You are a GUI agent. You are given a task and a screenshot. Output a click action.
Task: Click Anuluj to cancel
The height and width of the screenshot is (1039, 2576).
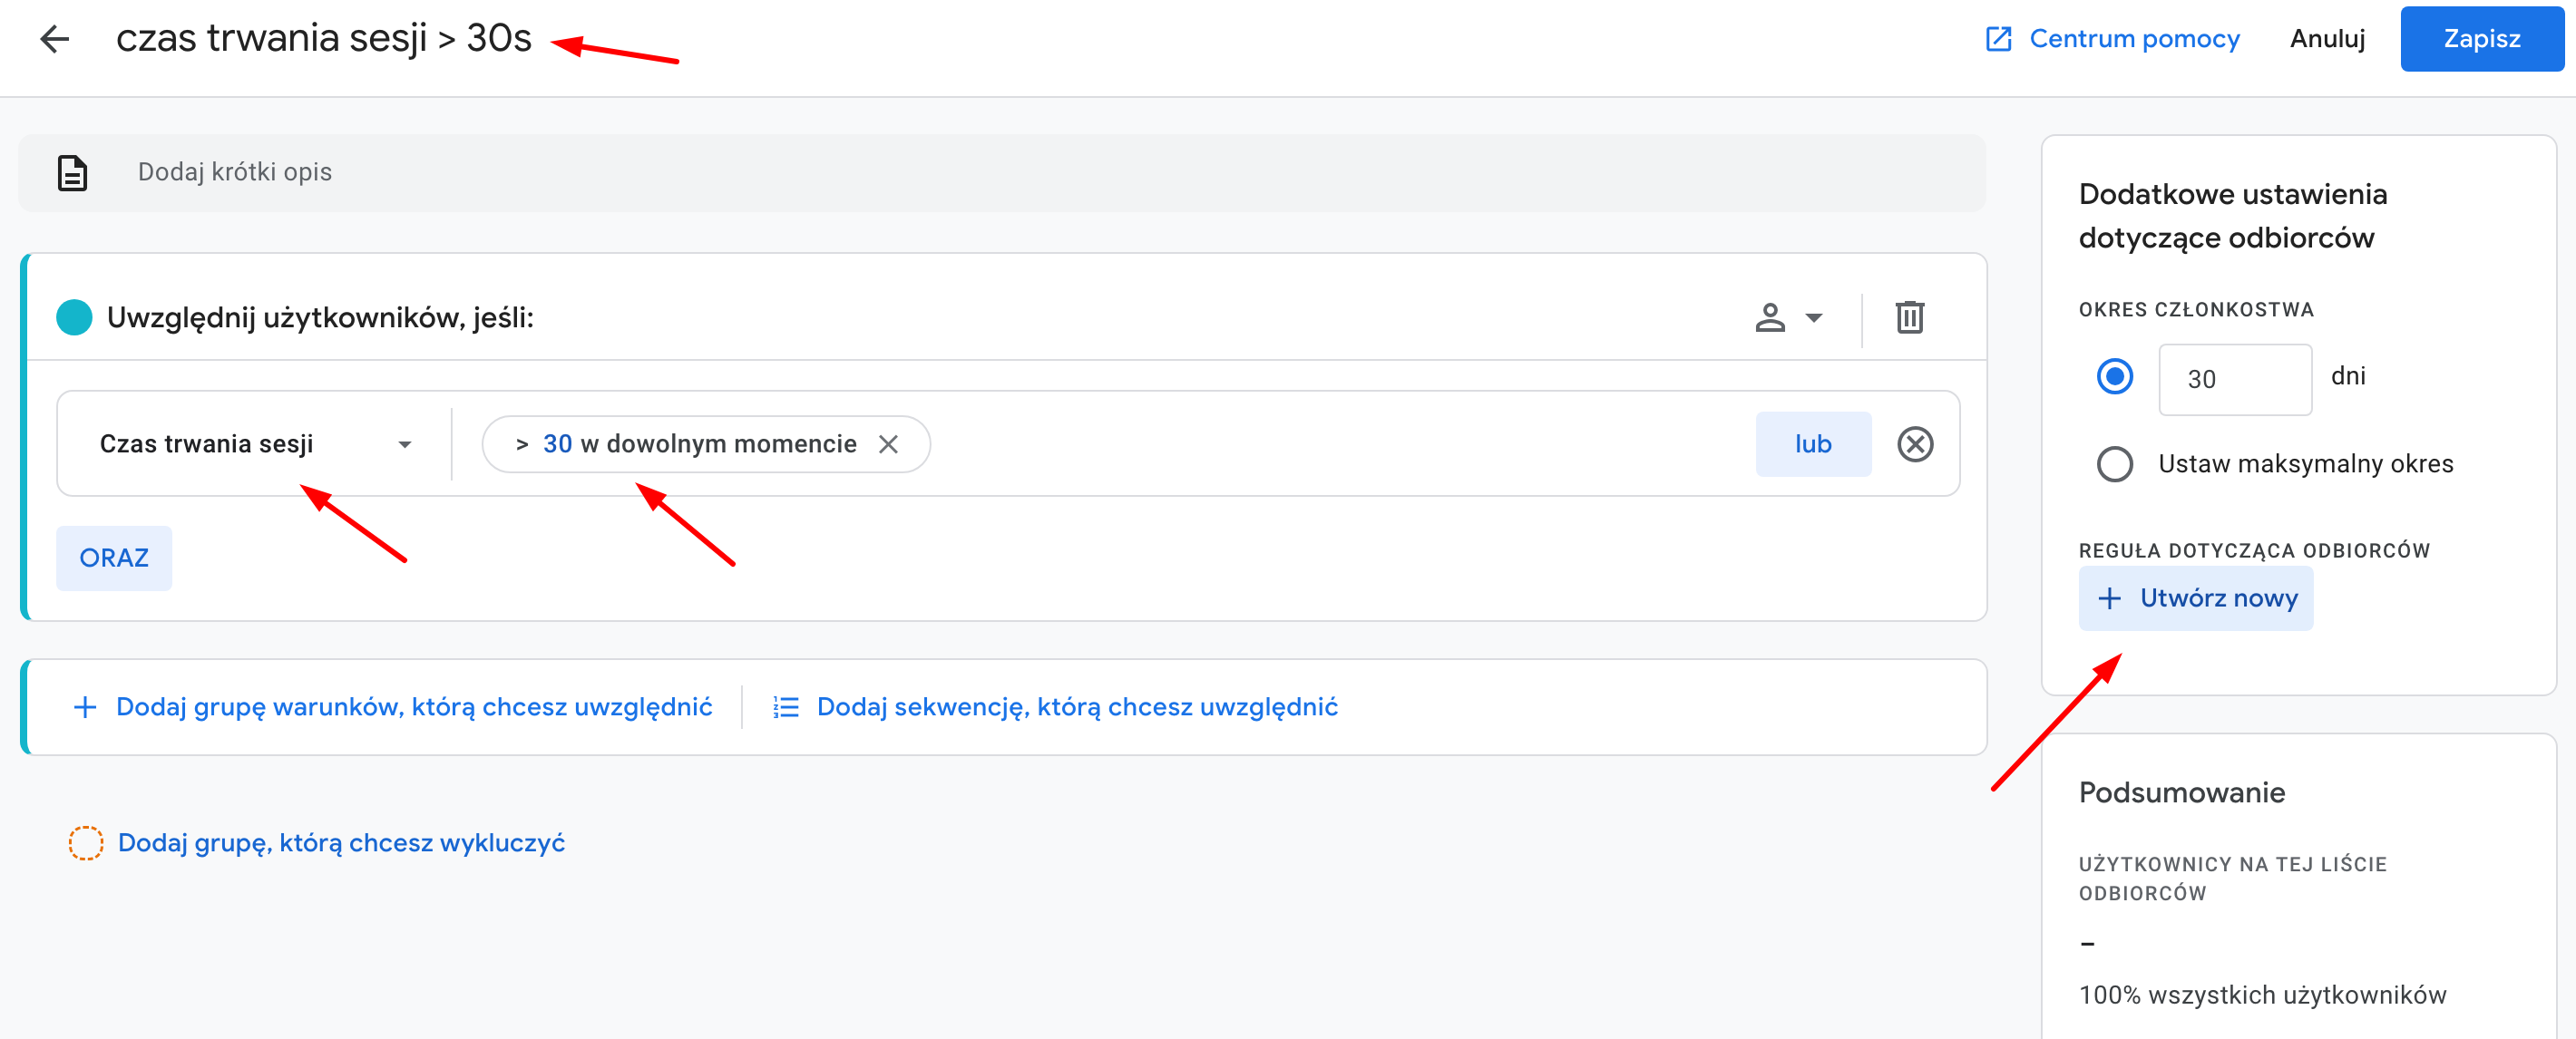pos(2327,39)
